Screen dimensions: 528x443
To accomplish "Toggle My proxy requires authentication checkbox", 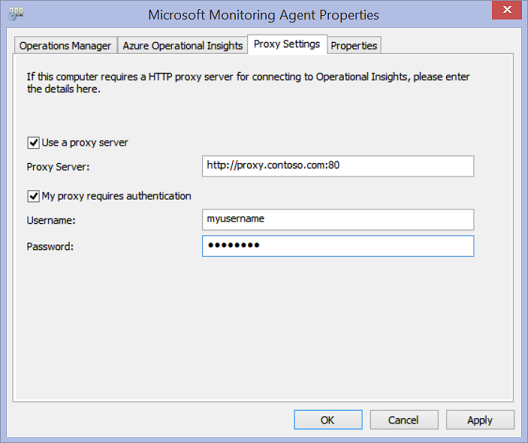I will (x=33, y=196).
